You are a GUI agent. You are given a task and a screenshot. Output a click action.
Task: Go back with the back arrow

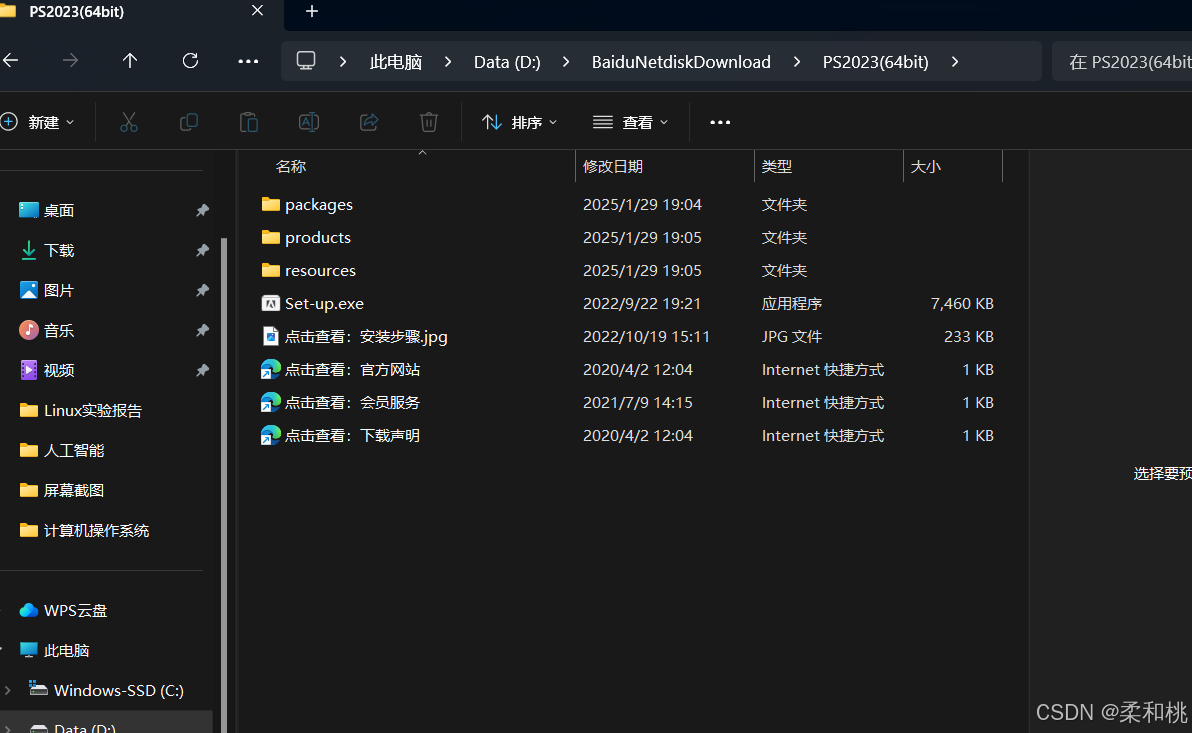pyautogui.click(x=11, y=60)
